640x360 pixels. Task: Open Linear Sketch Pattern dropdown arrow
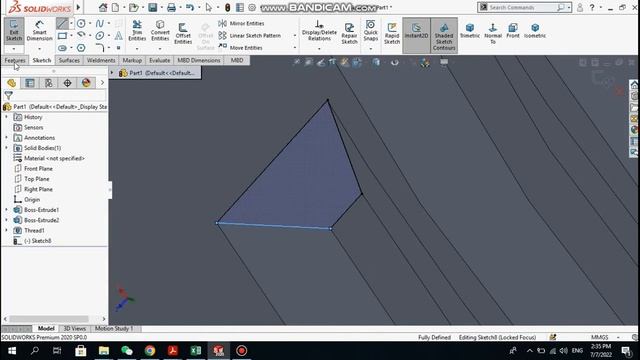(x=295, y=36)
